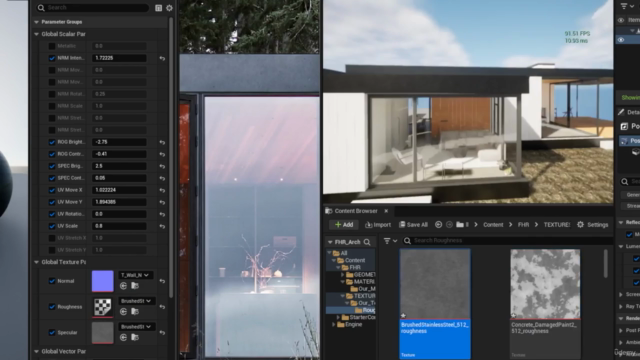Toggle the Specular texture checkbox
The image size is (640, 360).
[x=52, y=332]
